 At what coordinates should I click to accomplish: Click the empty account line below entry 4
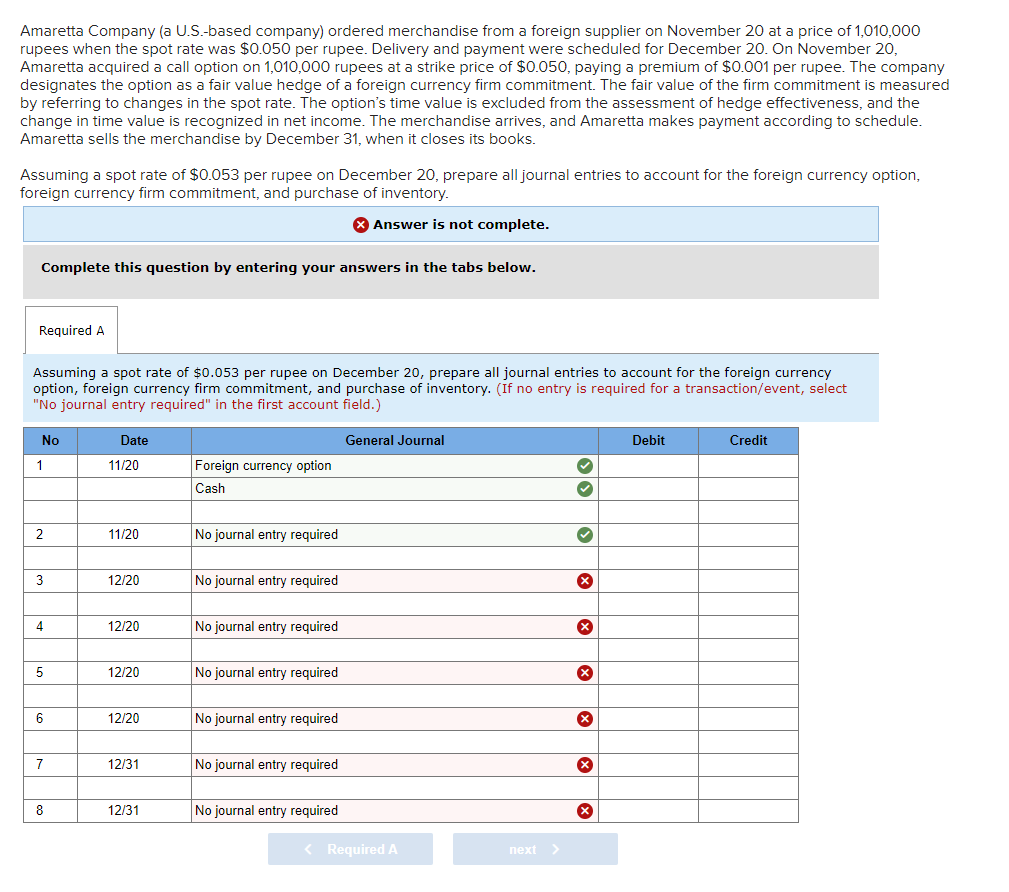point(394,650)
